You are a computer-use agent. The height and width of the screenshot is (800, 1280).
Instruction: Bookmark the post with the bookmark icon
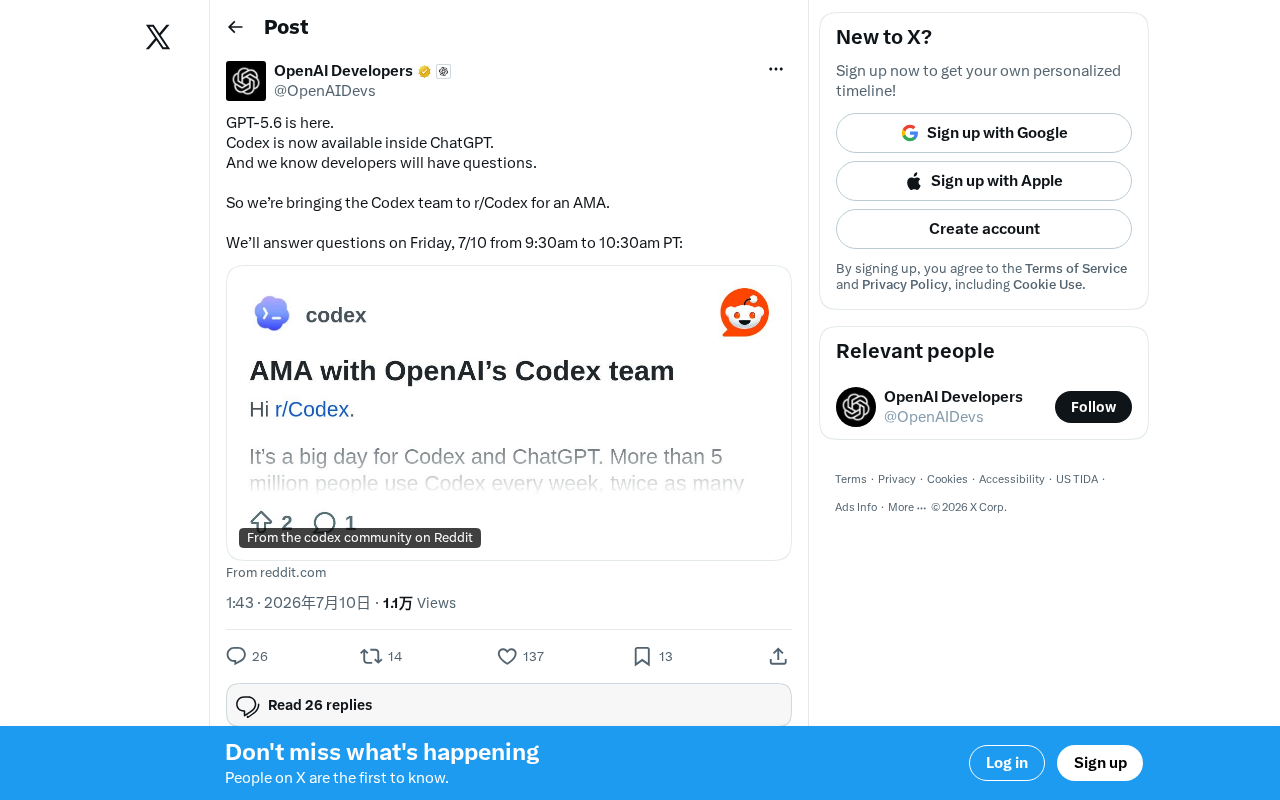tap(642, 656)
